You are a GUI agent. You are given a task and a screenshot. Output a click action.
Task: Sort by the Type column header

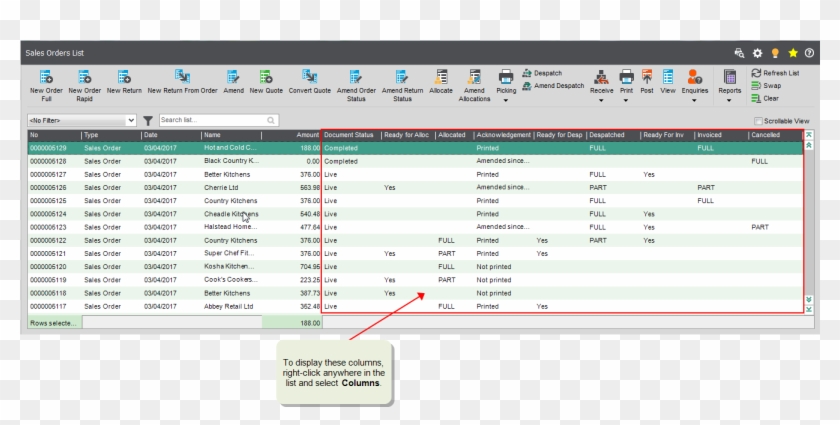(x=111, y=135)
